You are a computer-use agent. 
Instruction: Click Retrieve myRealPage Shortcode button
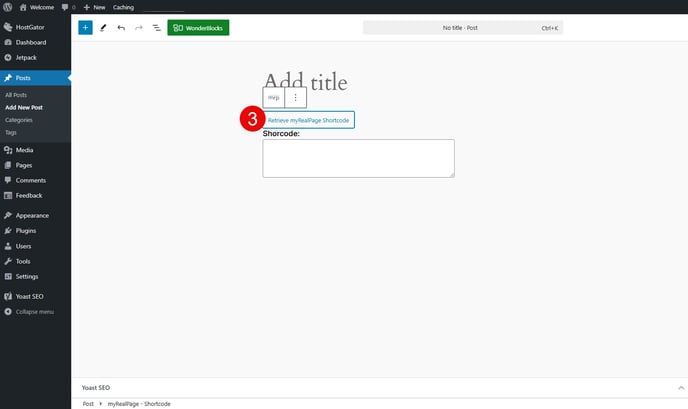click(x=308, y=120)
